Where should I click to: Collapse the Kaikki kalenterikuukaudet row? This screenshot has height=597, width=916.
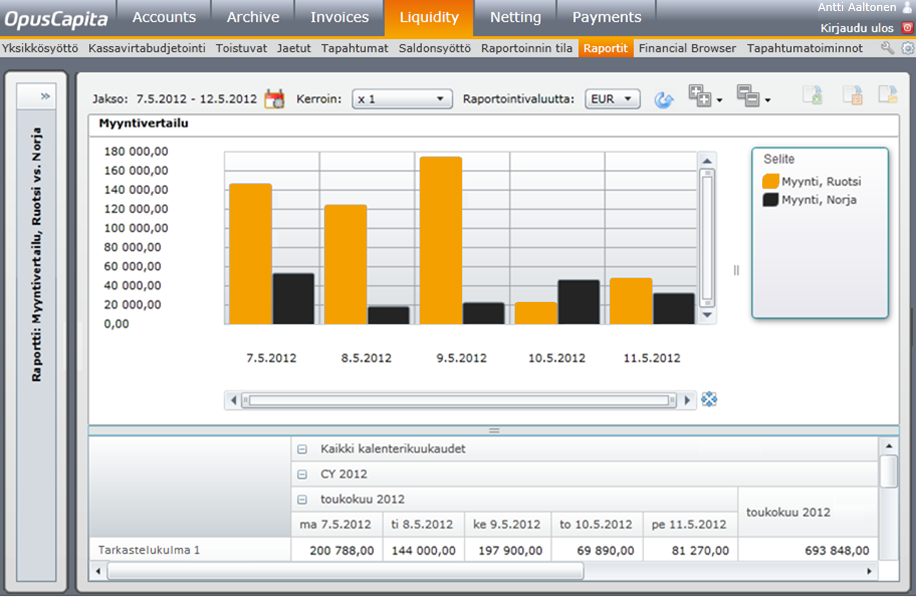coord(302,449)
